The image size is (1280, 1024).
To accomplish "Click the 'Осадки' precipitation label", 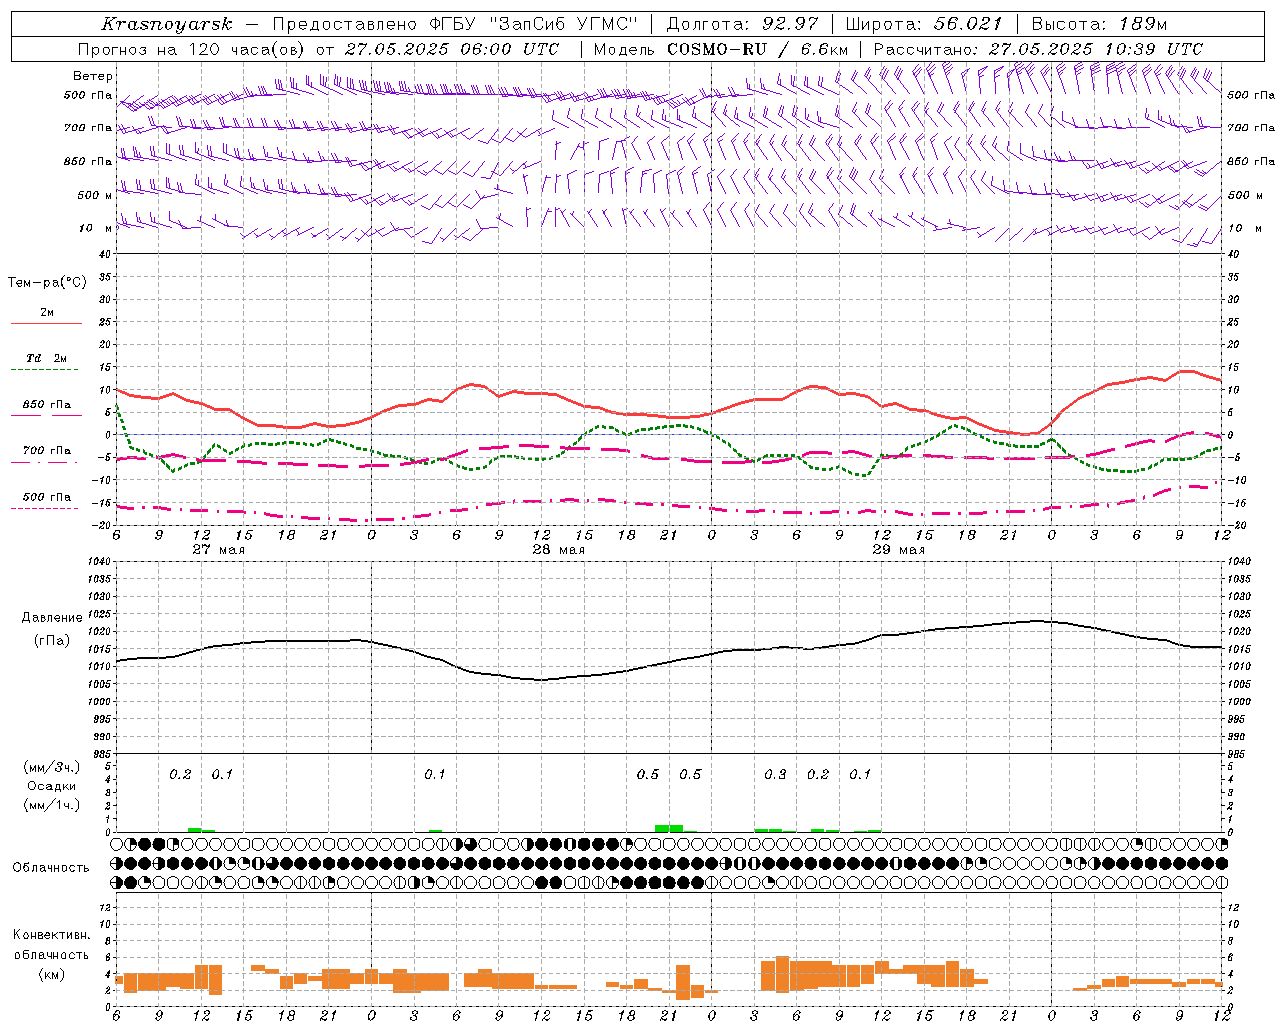I will pyautogui.click(x=51, y=786).
